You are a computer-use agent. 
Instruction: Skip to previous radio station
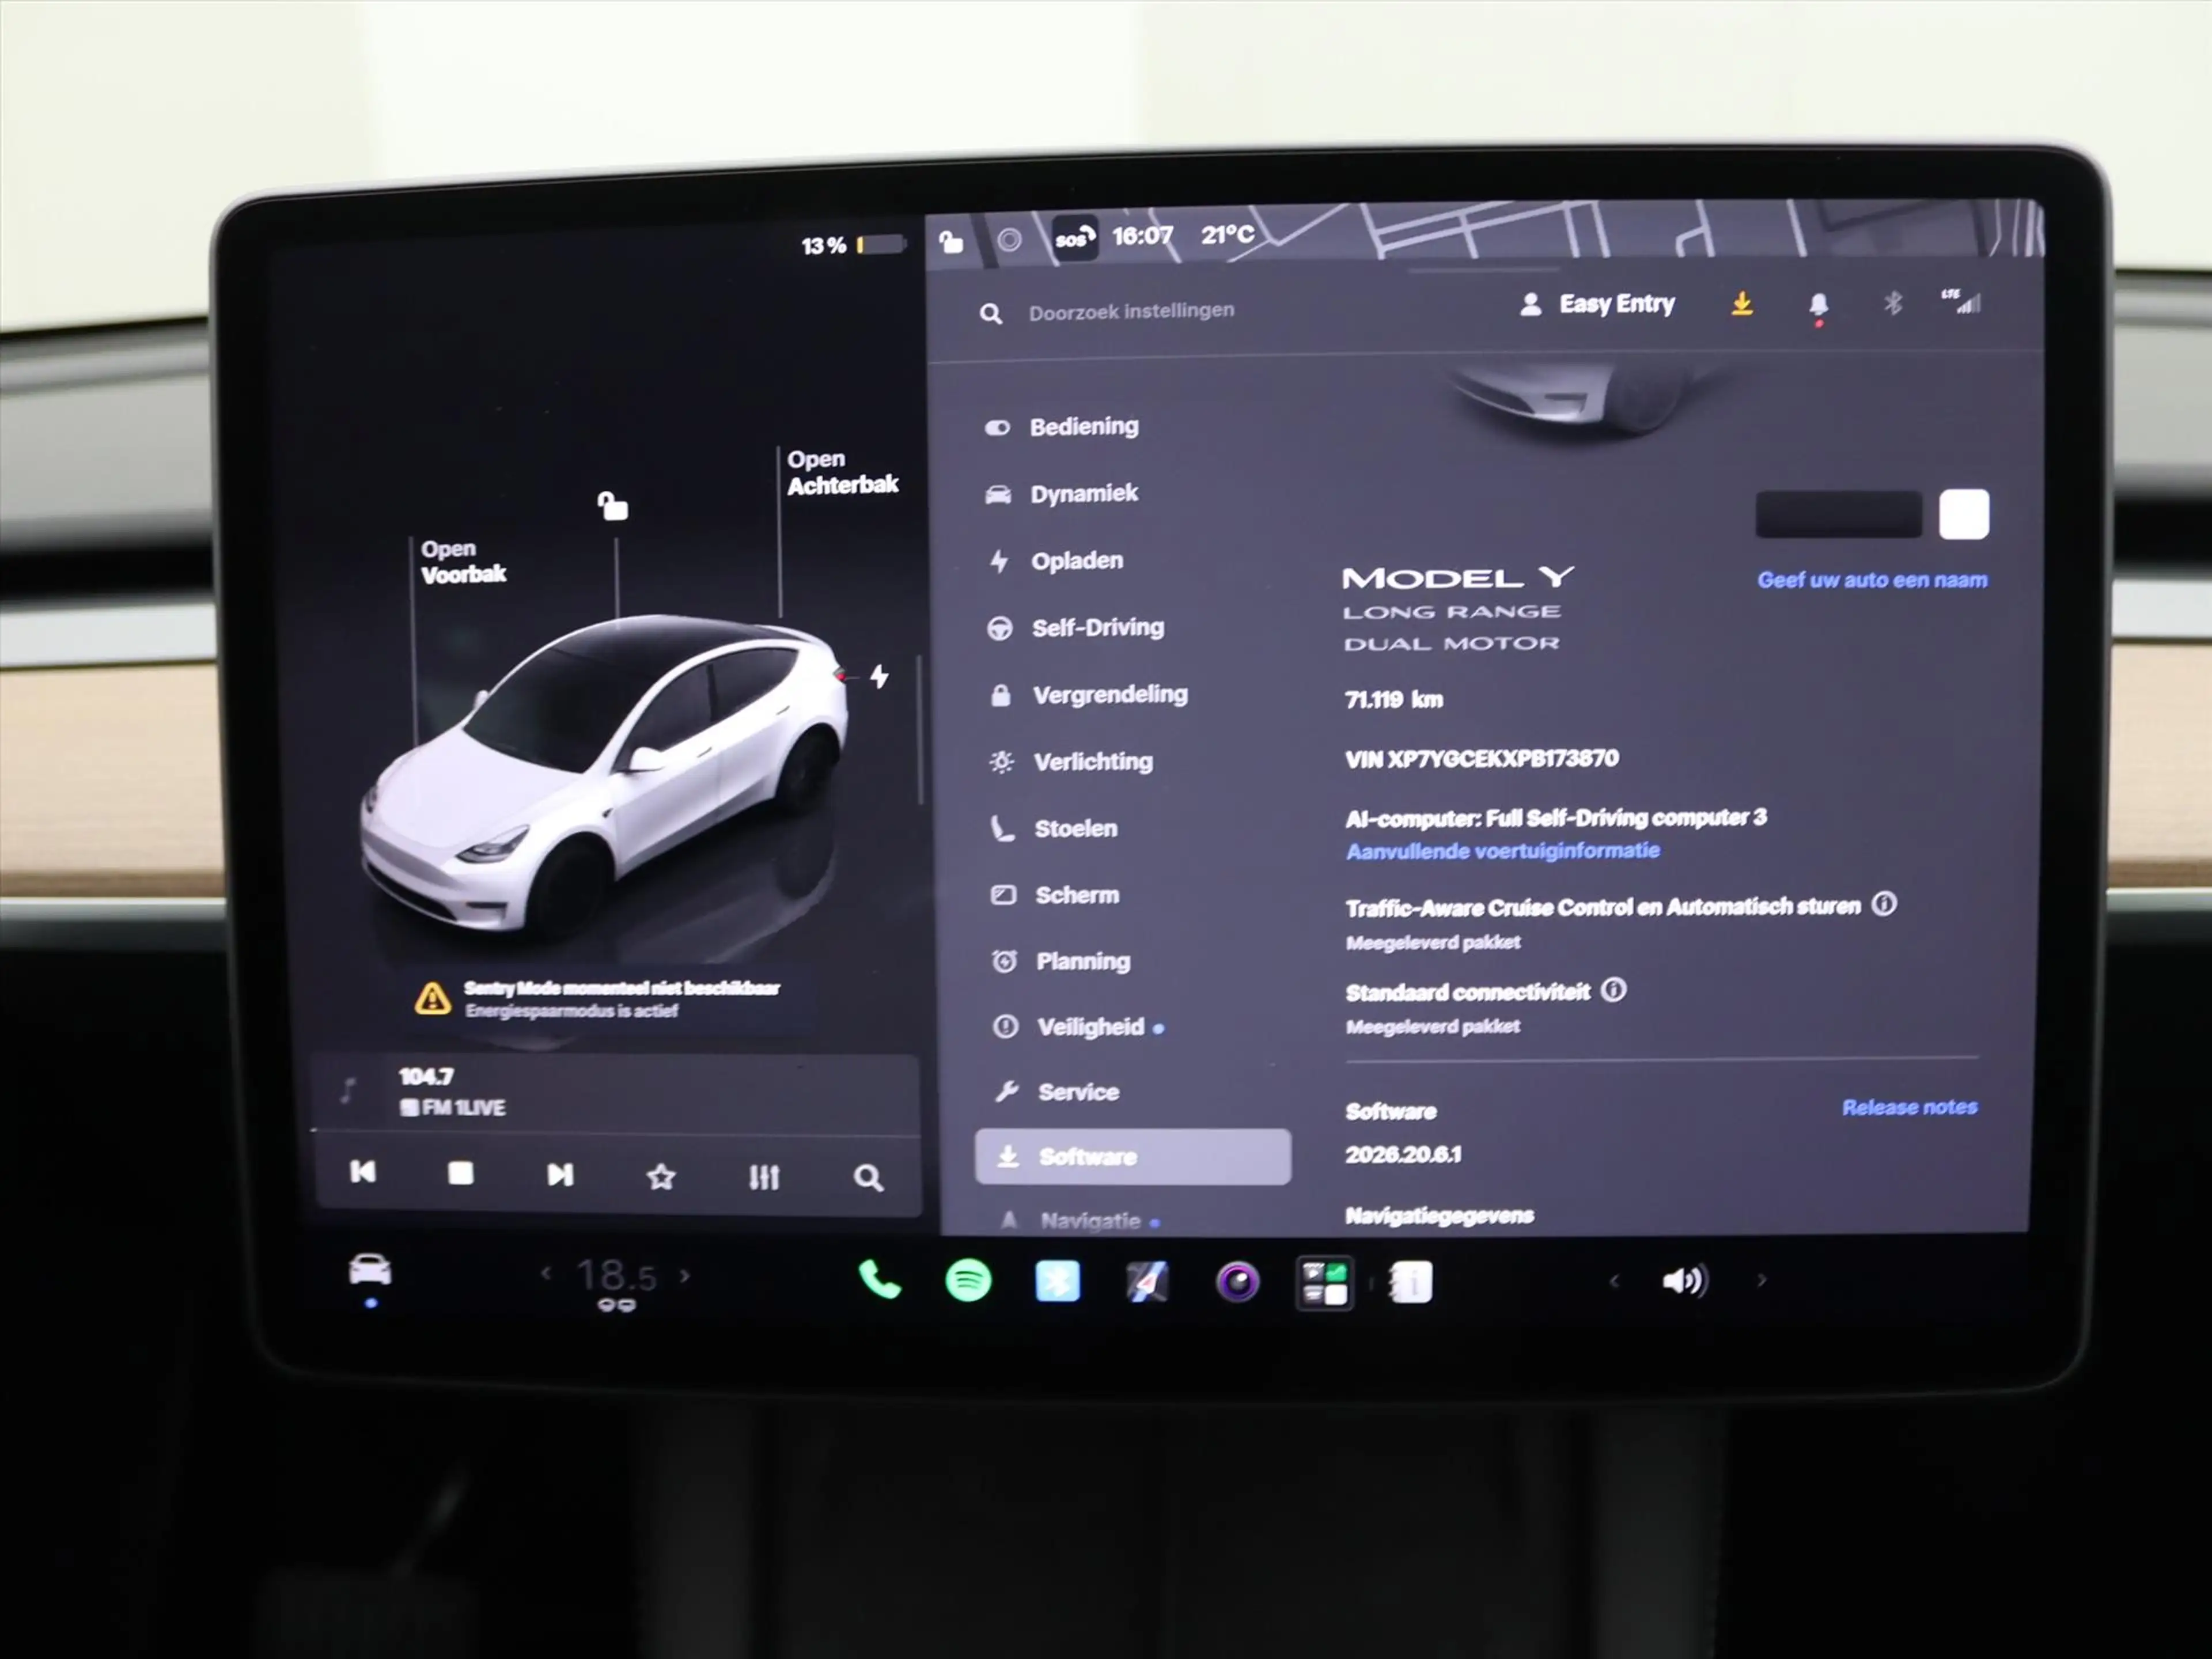pos(362,1171)
